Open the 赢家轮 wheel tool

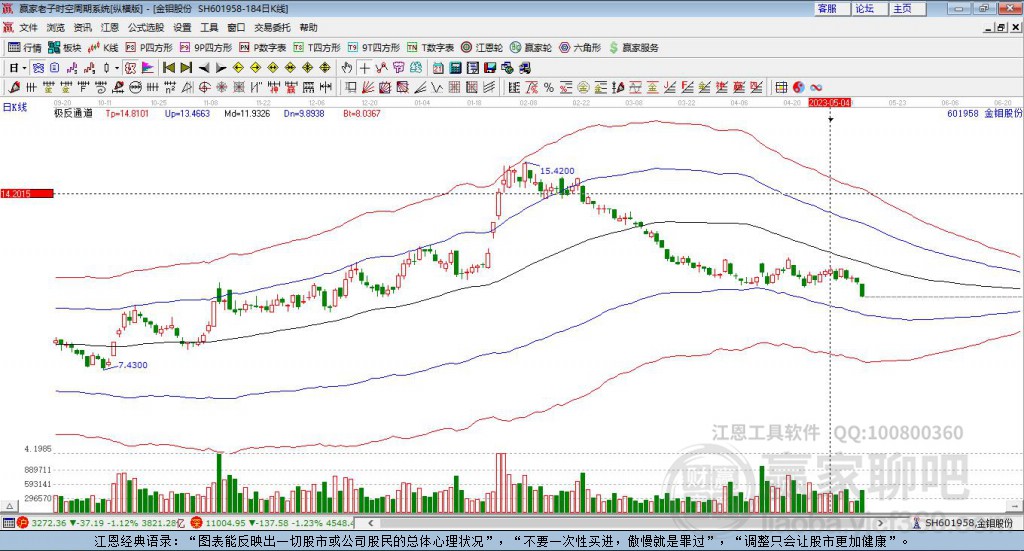(x=531, y=48)
